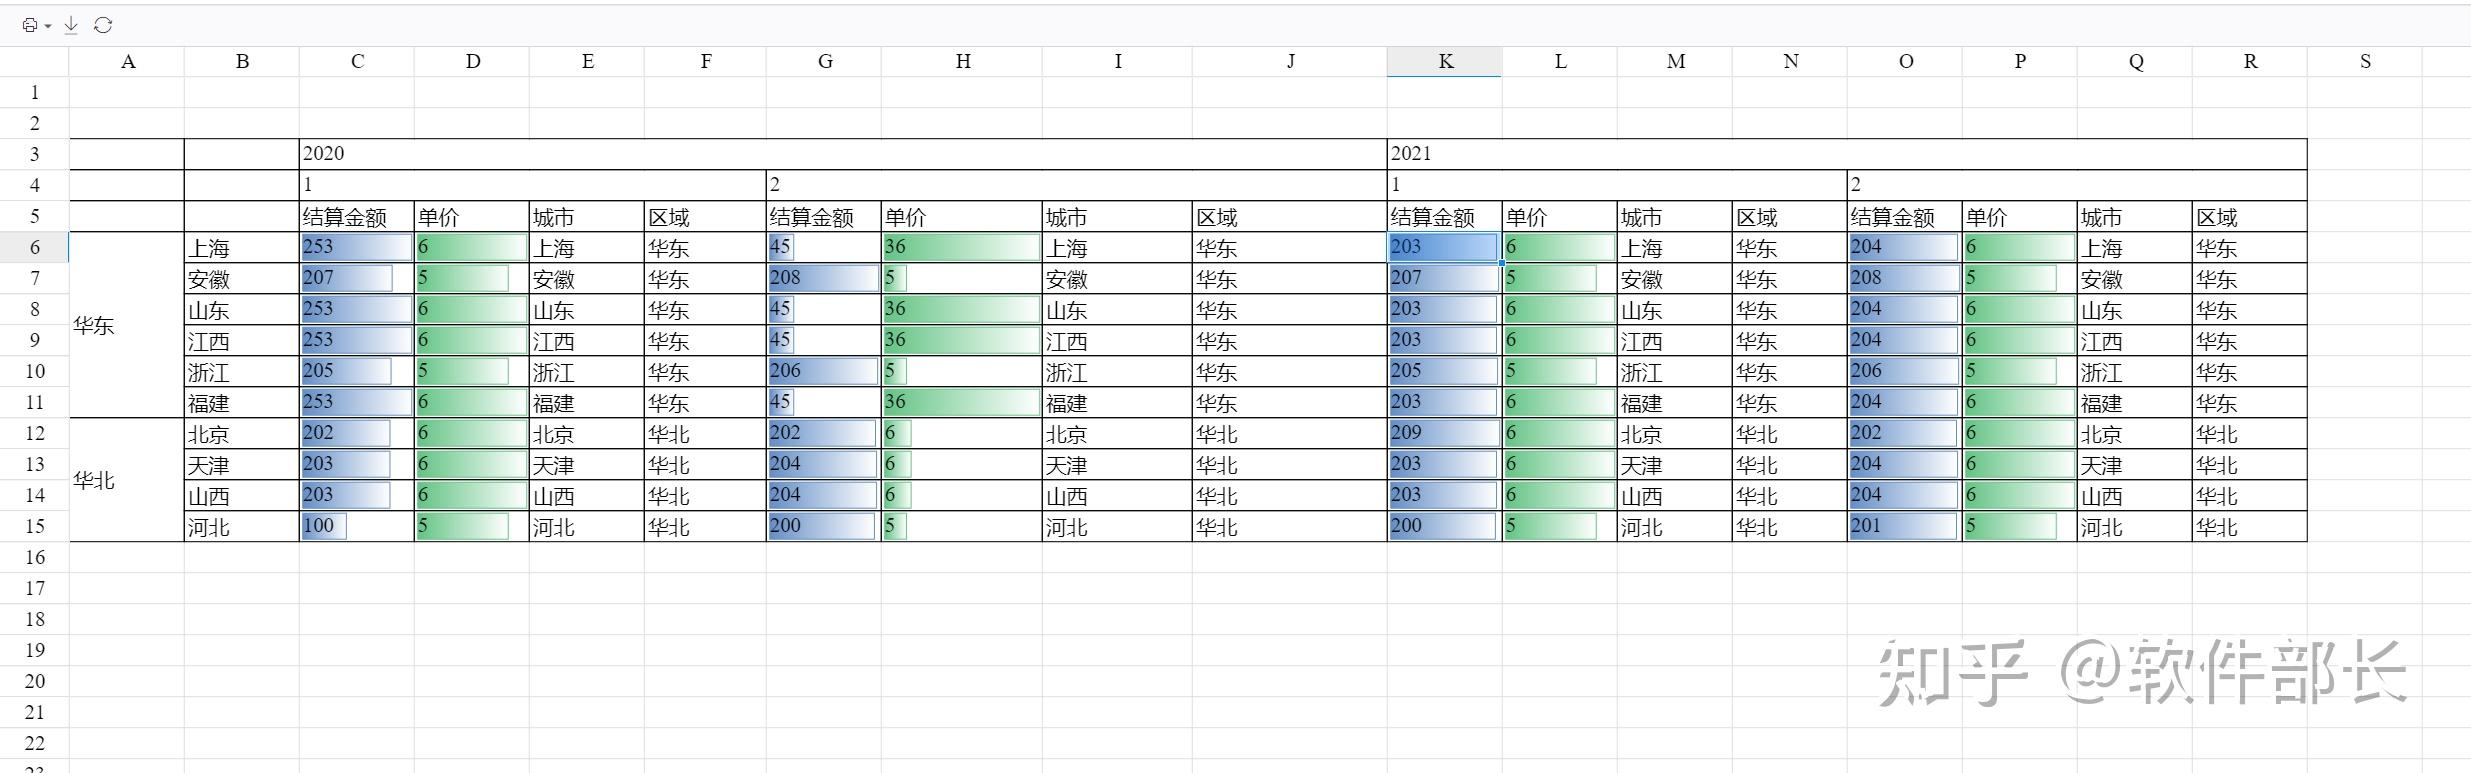Click the 2020 year header cell

pos(842,154)
